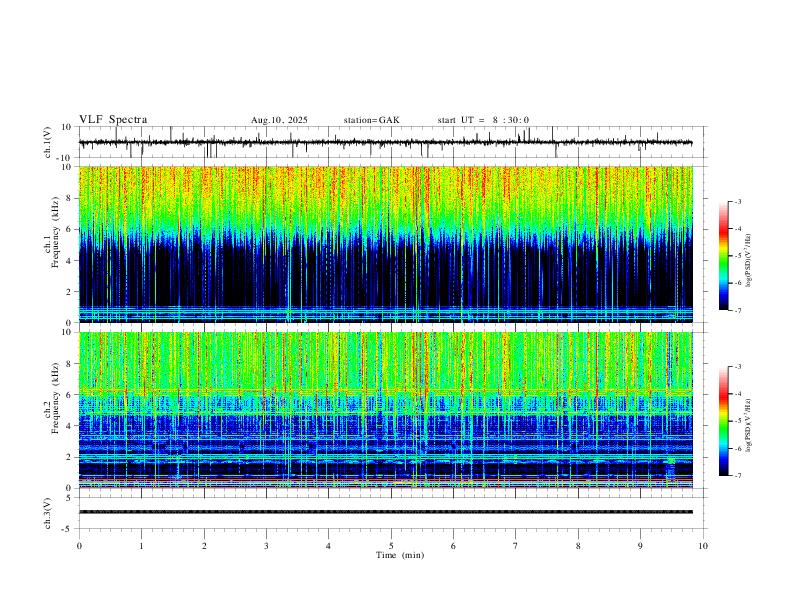Click the "9" minute tick on the time axis

pyautogui.click(x=640, y=546)
